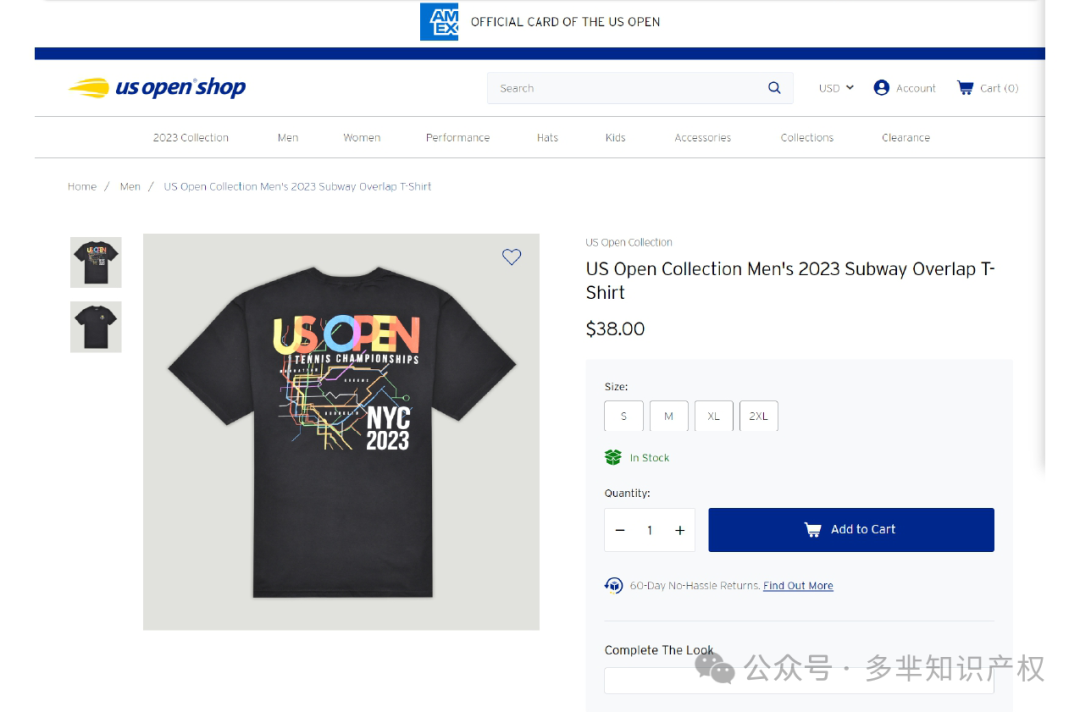Screen dimensions: 1080x712
Task: Select size M option
Action: (669, 416)
